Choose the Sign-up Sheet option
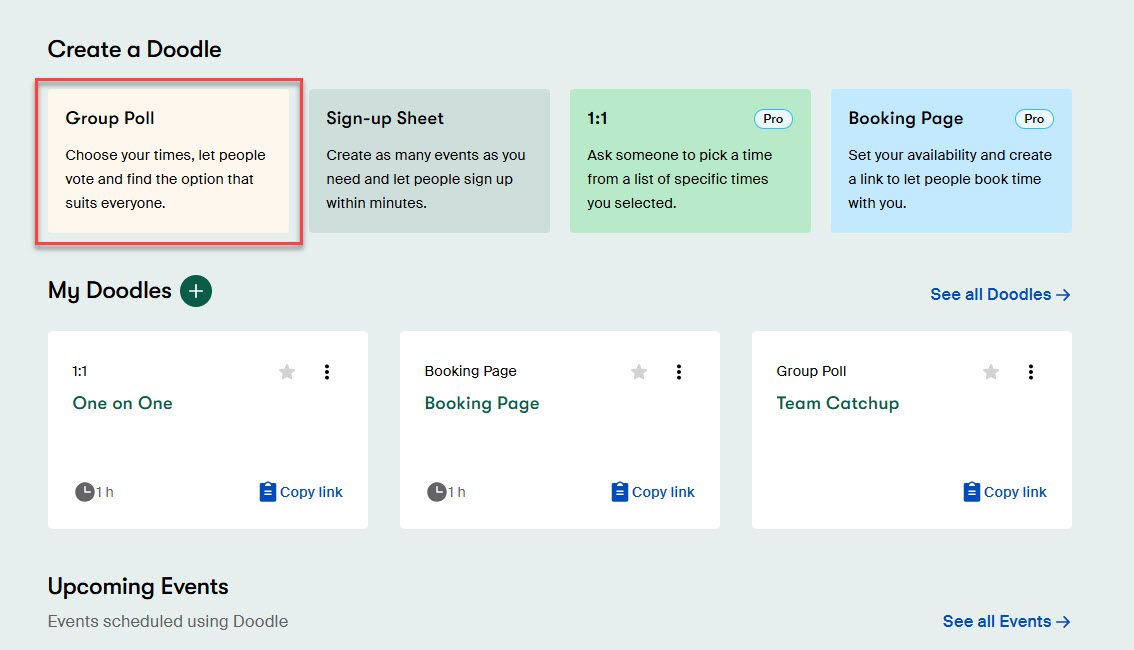Image resolution: width=1134 pixels, height=650 pixels. pyautogui.click(x=429, y=161)
